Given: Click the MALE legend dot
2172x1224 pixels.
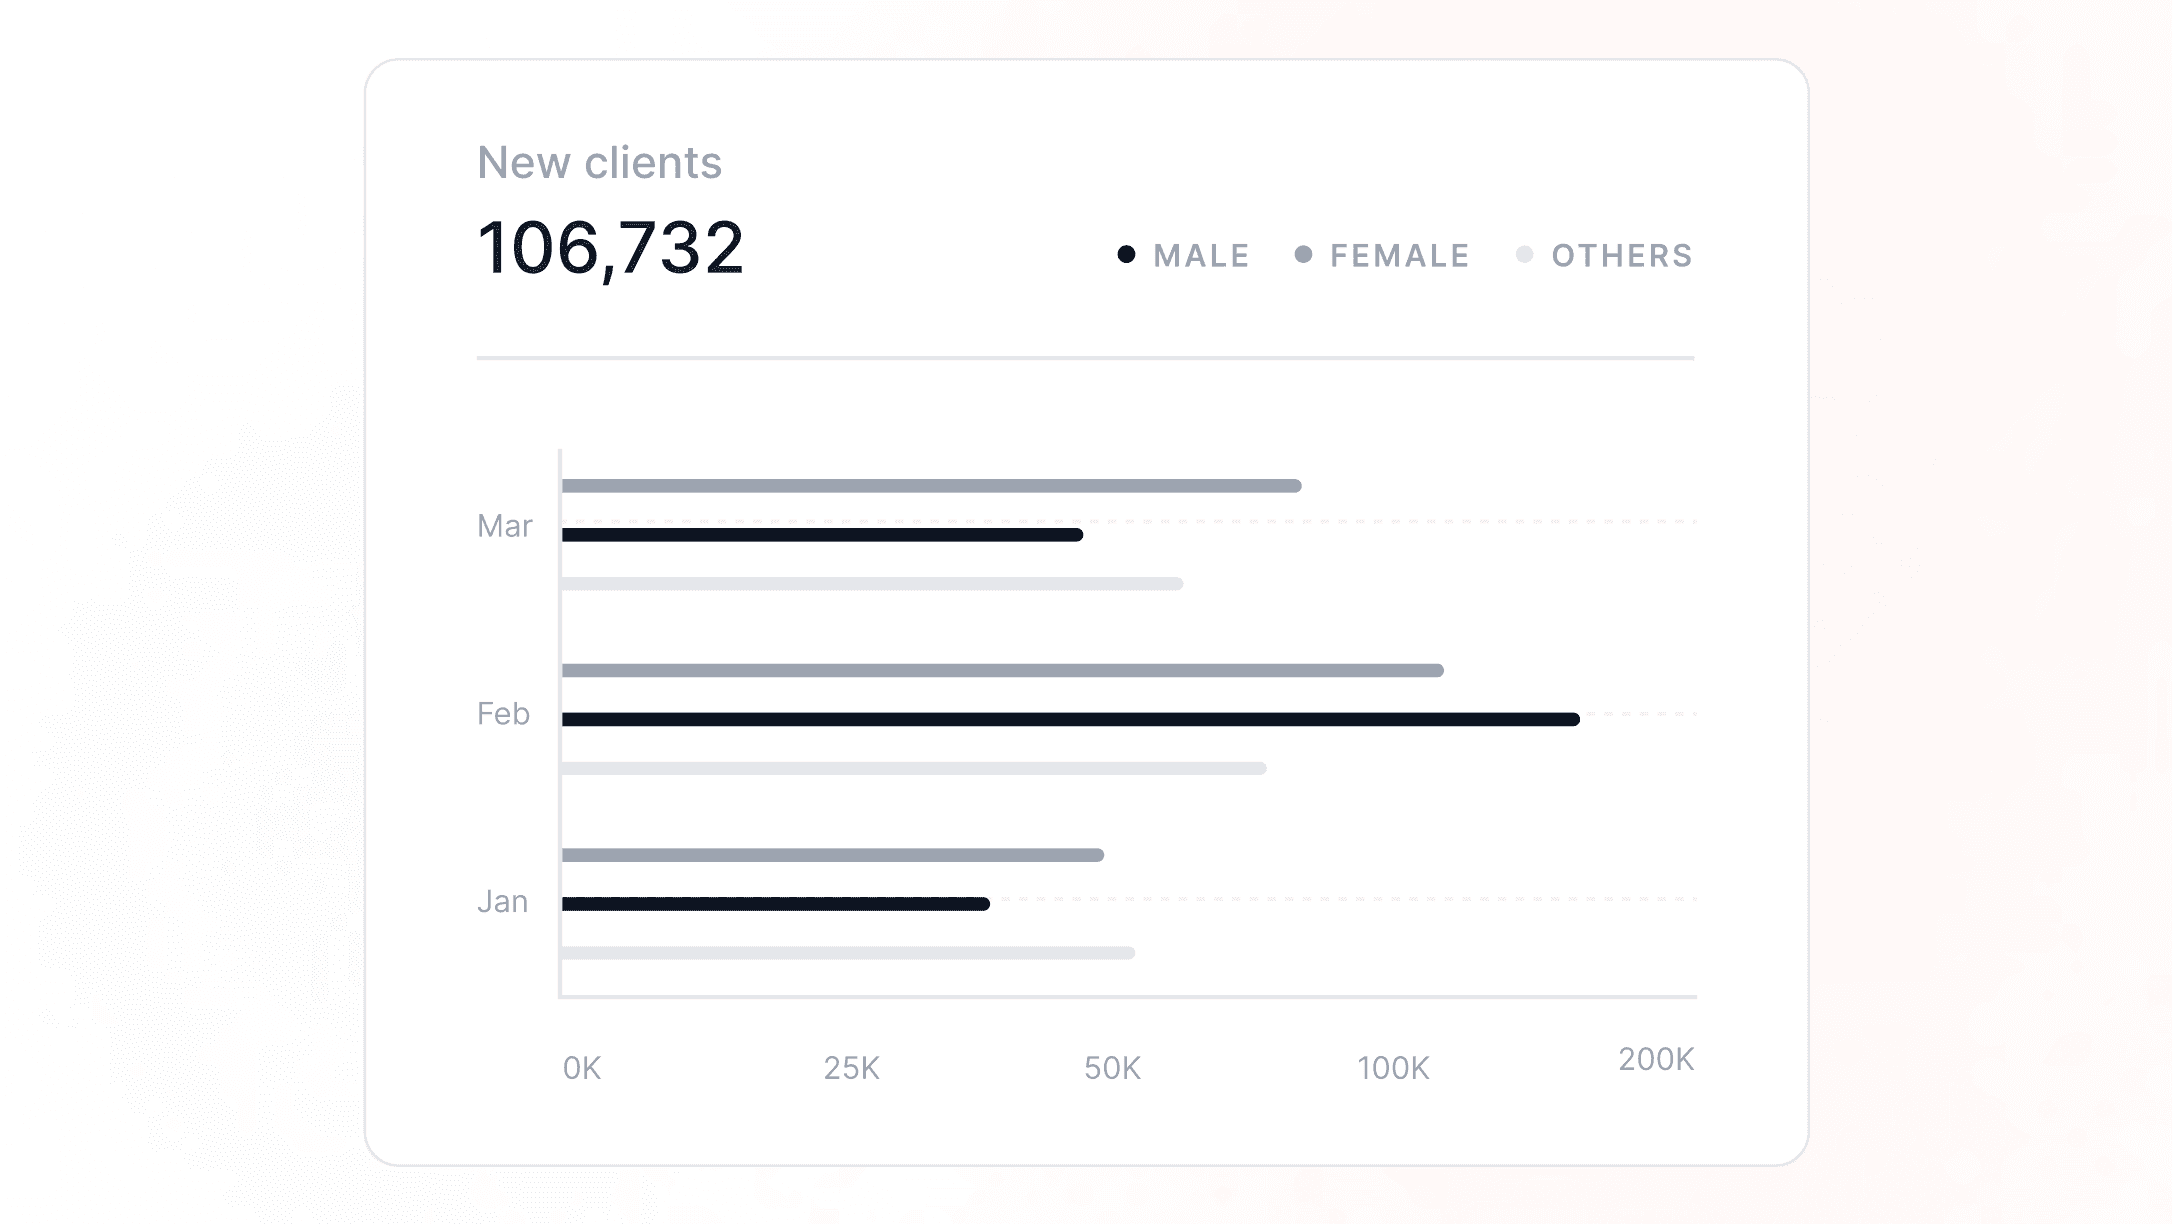Looking at the screenshot, I should pos(1126,255).
